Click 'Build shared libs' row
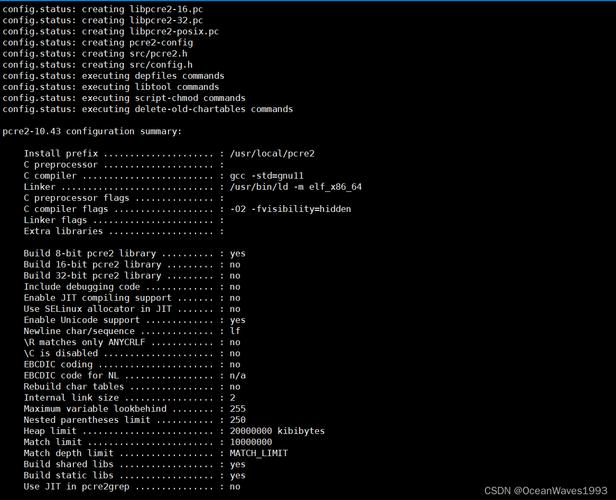 tap(135, 464)
